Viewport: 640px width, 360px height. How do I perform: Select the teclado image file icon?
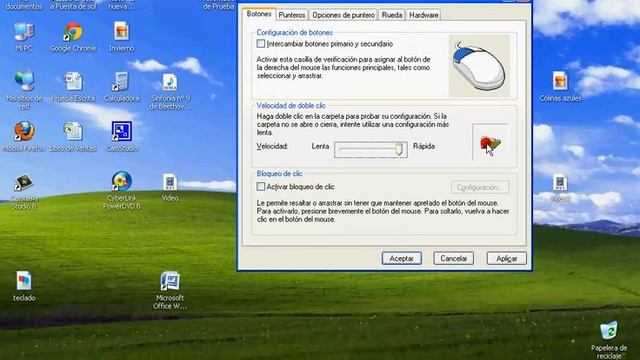tap(24, 281)
